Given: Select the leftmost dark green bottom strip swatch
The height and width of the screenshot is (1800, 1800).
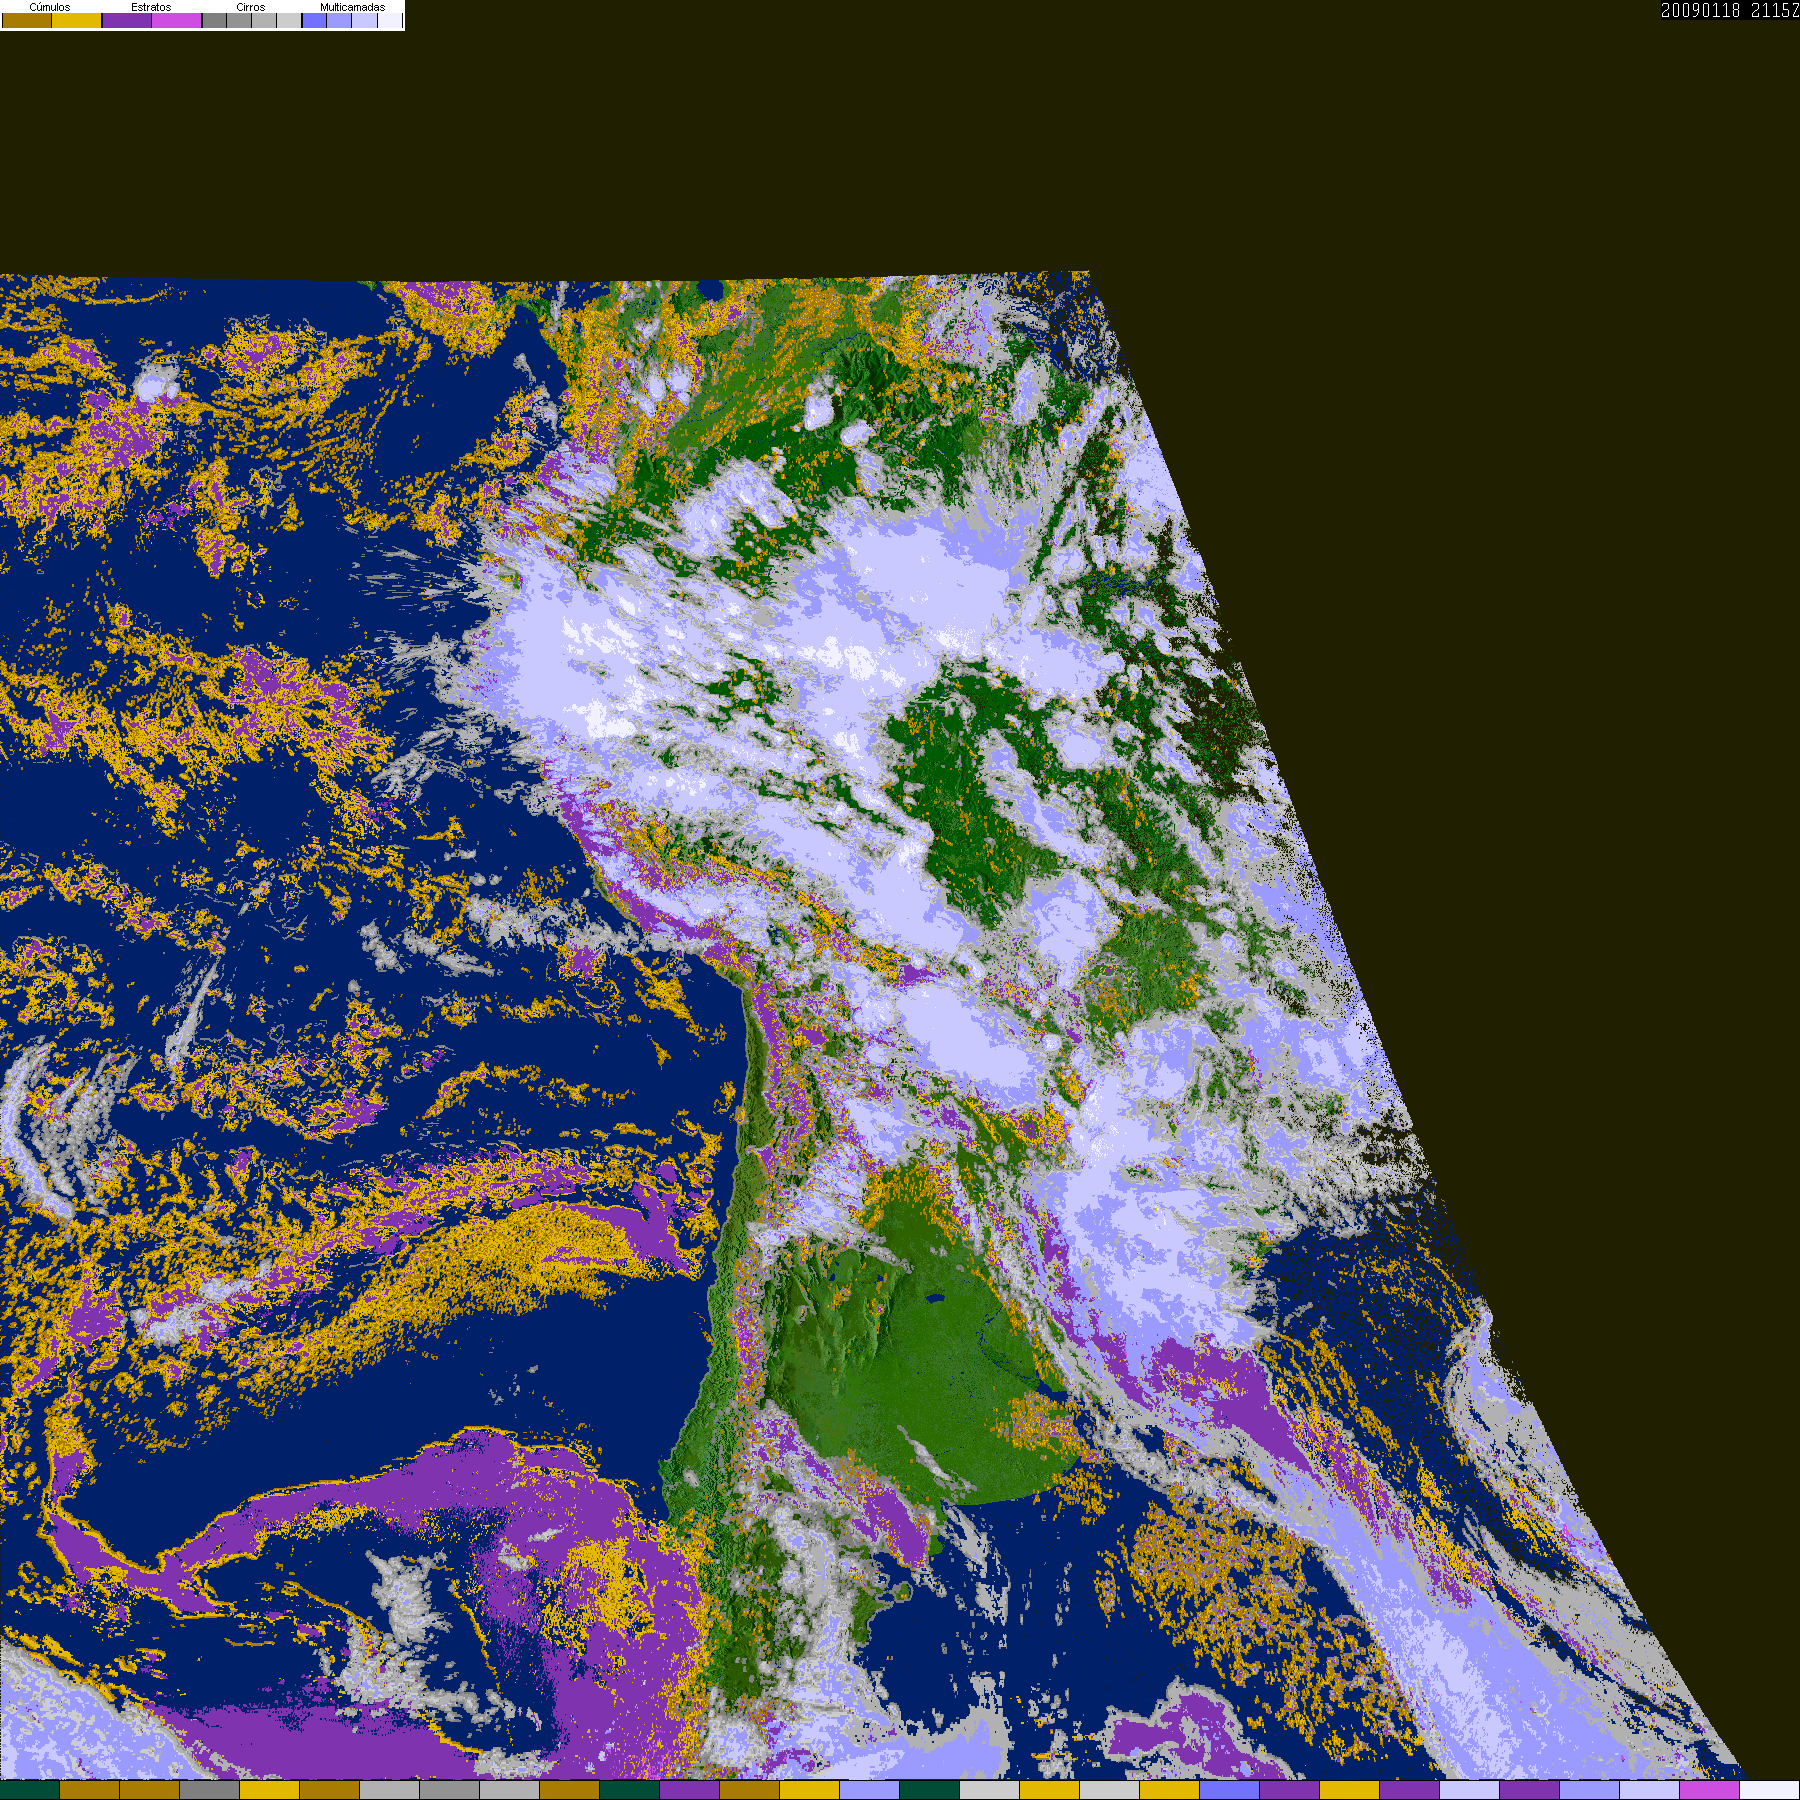Looking at the screenshot, I should pos(30,1790).
